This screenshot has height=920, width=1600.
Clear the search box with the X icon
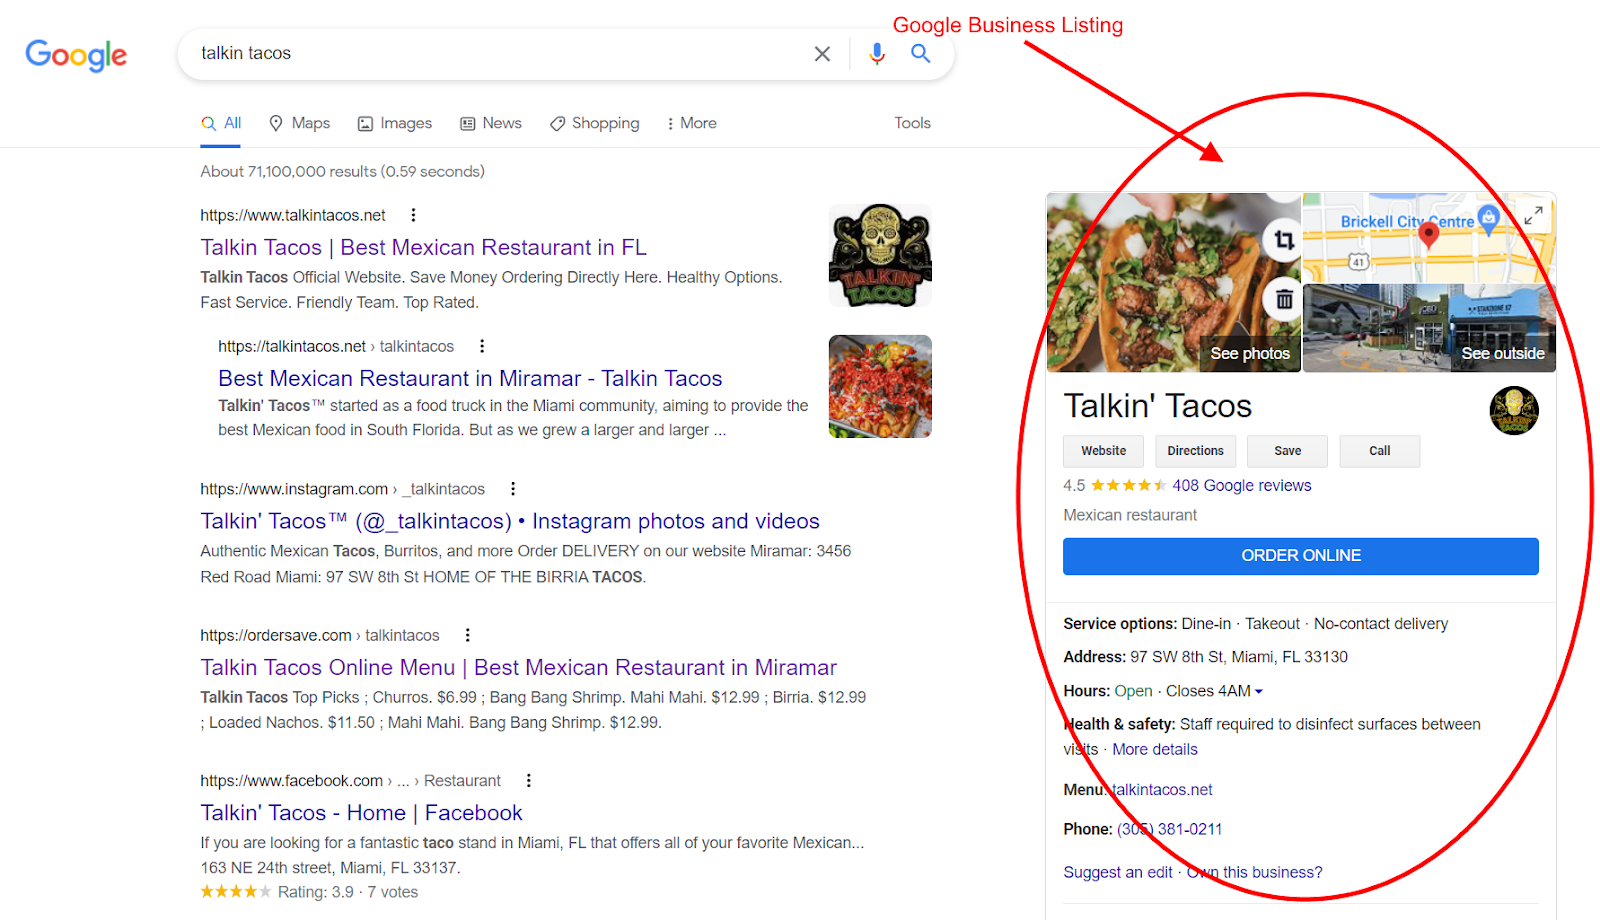coord(822,54)
